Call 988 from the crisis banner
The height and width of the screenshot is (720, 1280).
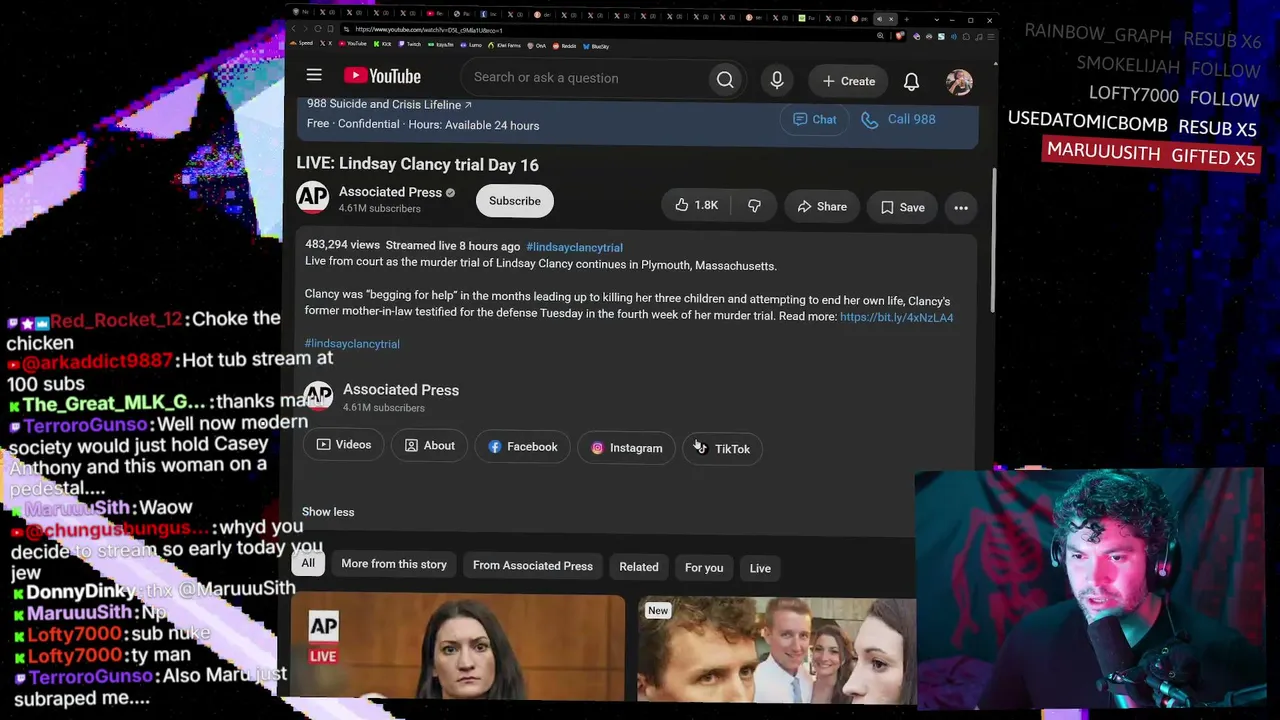[898, 119]
